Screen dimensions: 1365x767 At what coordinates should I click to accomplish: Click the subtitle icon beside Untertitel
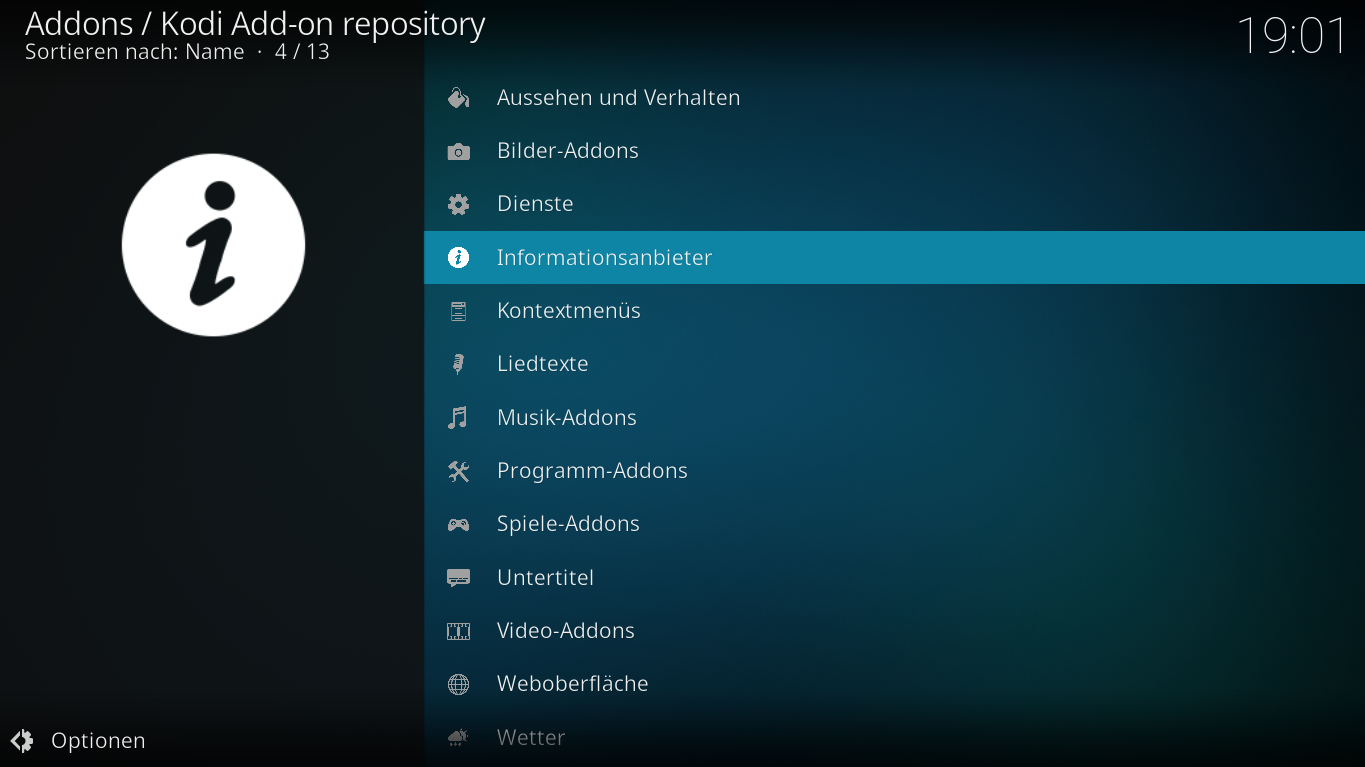[x=458, y=578]
